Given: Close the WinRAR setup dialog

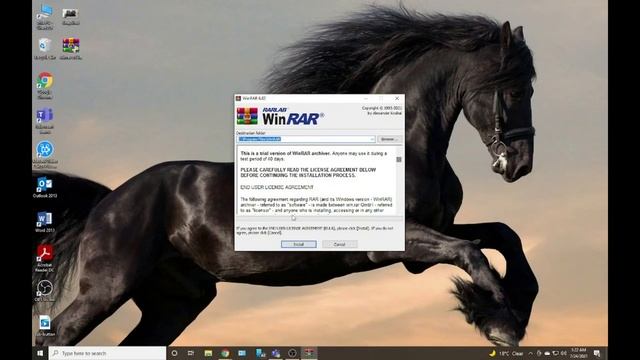Looking at the screenshot, I should click(397, 98).
